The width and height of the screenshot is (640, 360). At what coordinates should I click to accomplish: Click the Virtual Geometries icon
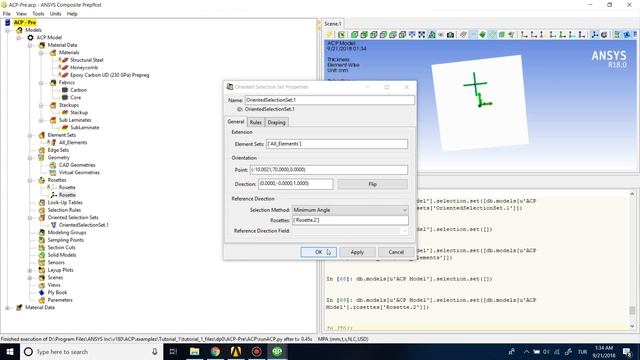pos(53,172)
